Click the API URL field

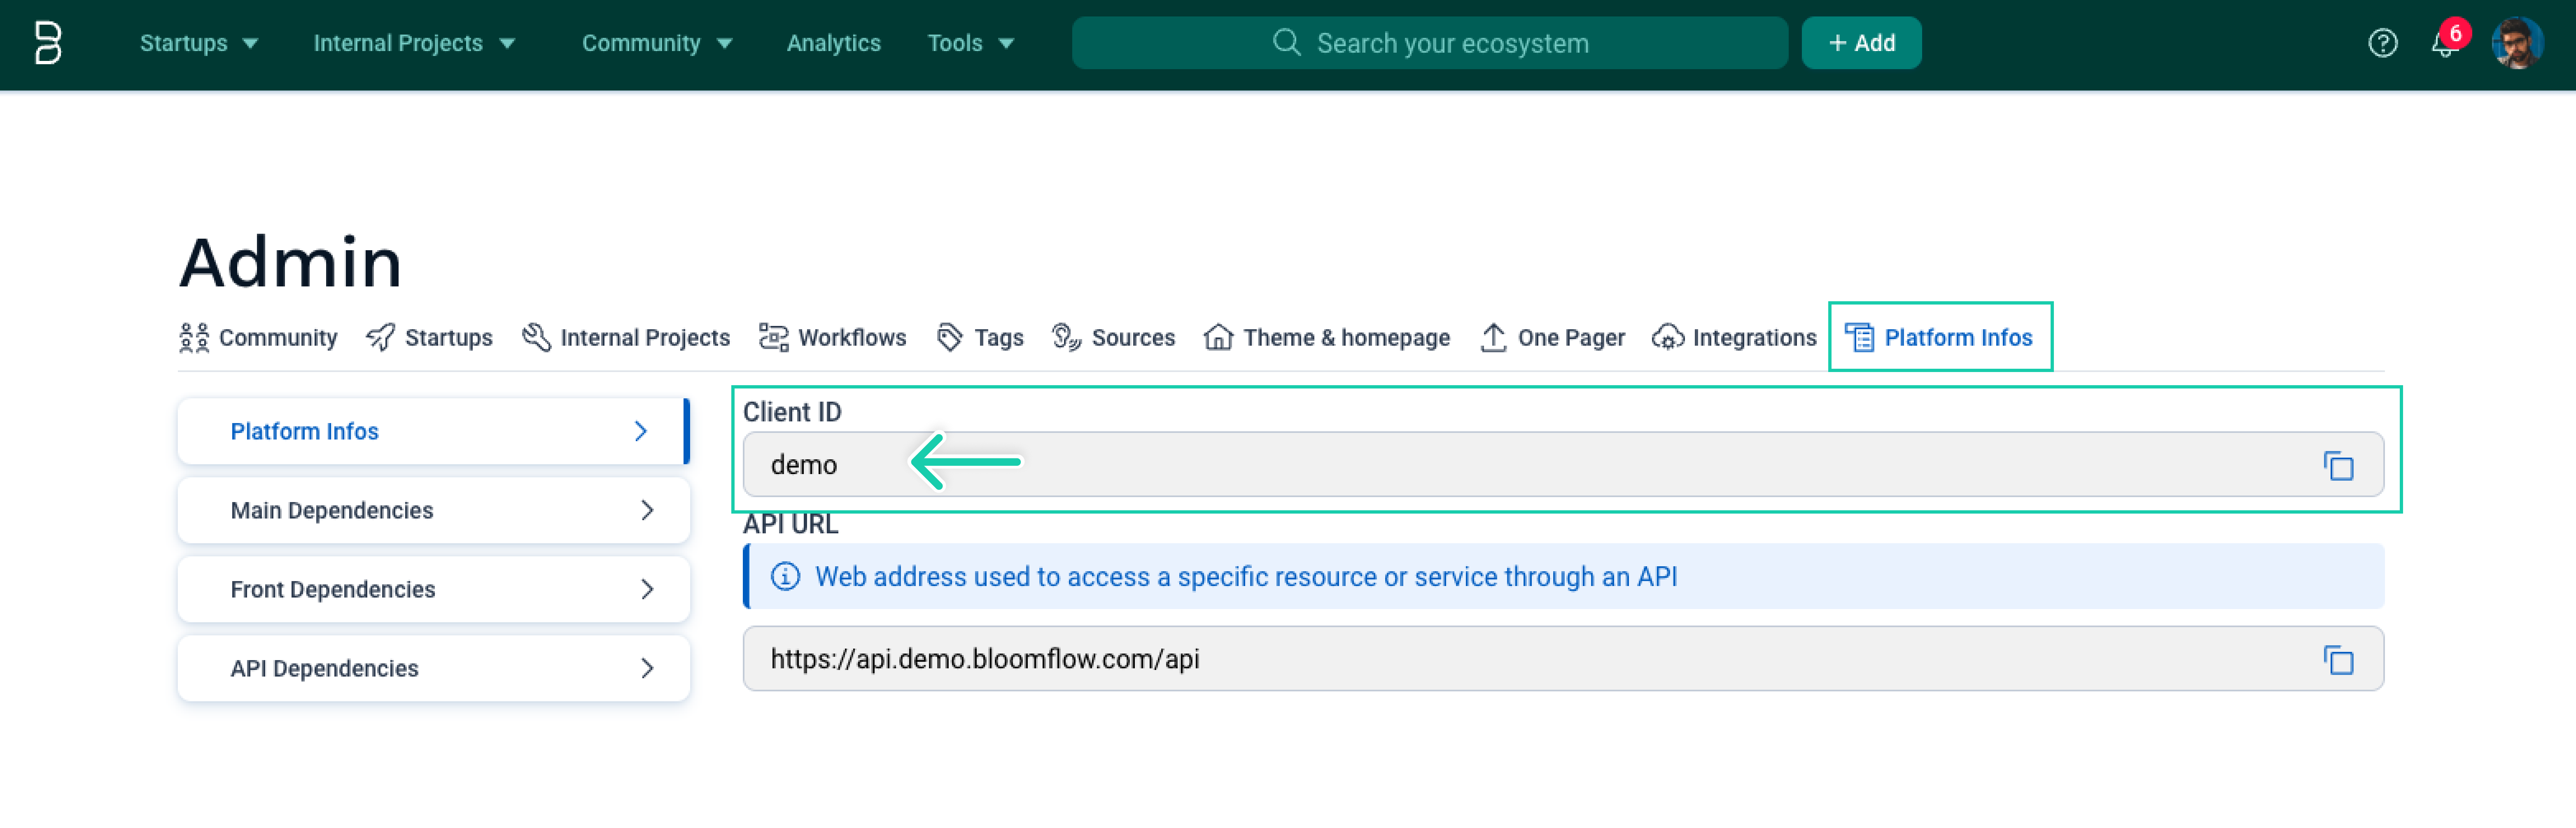coord(1563,659)
